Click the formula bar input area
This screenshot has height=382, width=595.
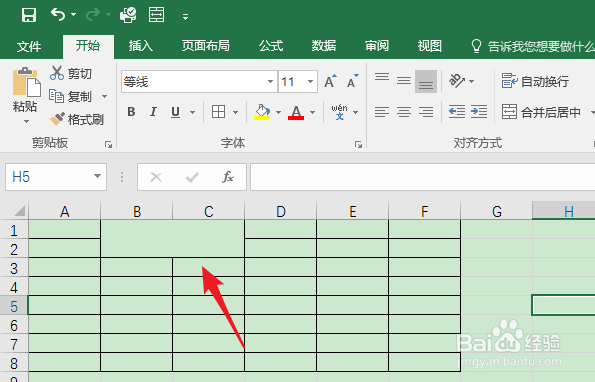pos(422,177)
